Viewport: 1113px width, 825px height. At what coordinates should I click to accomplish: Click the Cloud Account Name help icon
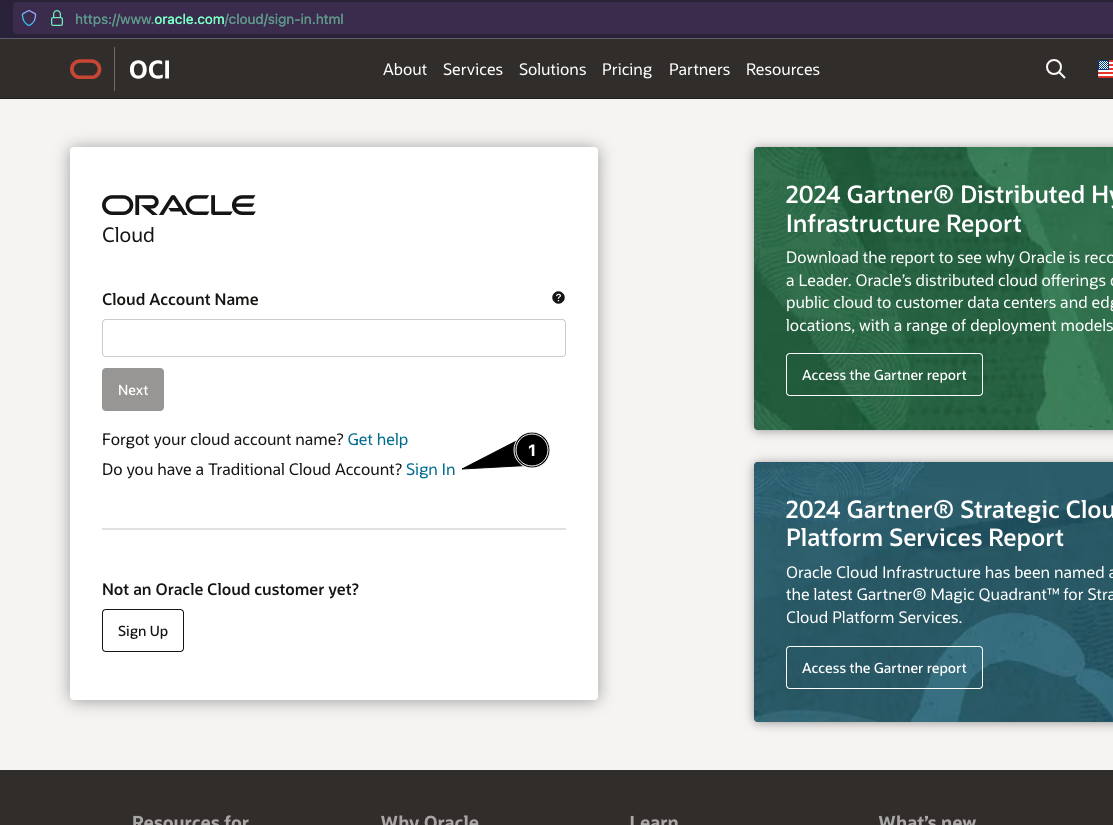559,297
